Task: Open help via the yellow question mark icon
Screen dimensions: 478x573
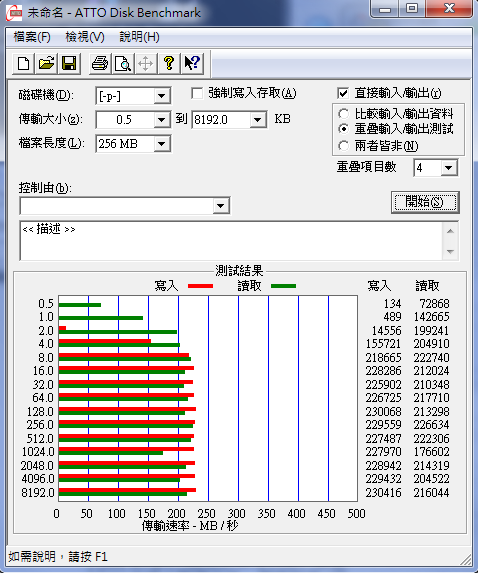Action: [168, 64]
